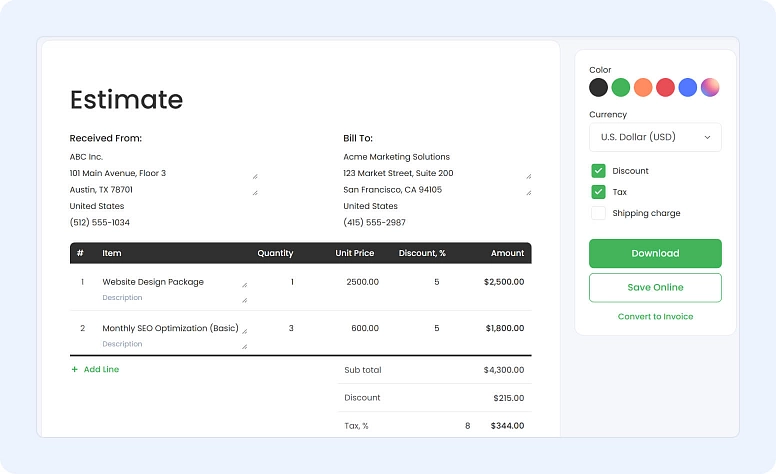Follow the Convert to Invoice link

655,317
